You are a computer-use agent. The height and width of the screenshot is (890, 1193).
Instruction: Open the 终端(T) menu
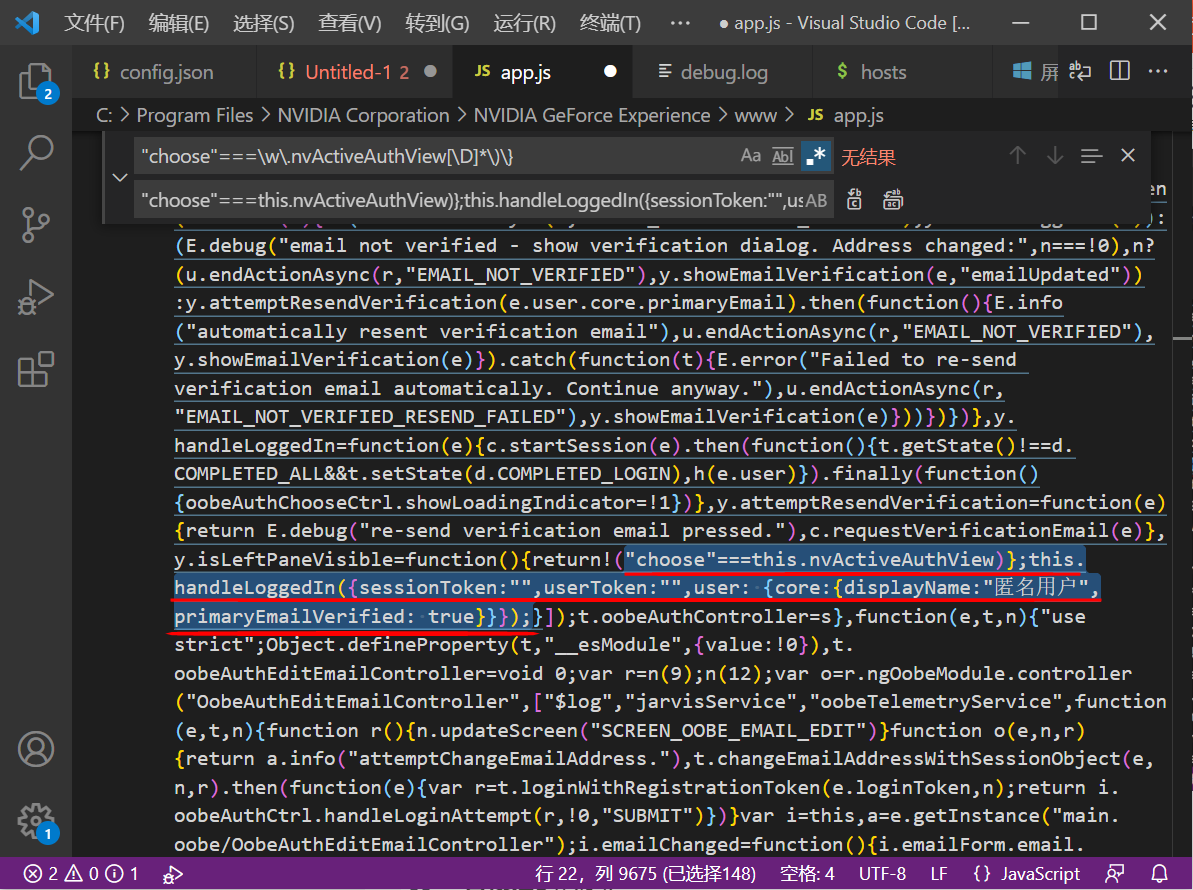click(609, 23)
